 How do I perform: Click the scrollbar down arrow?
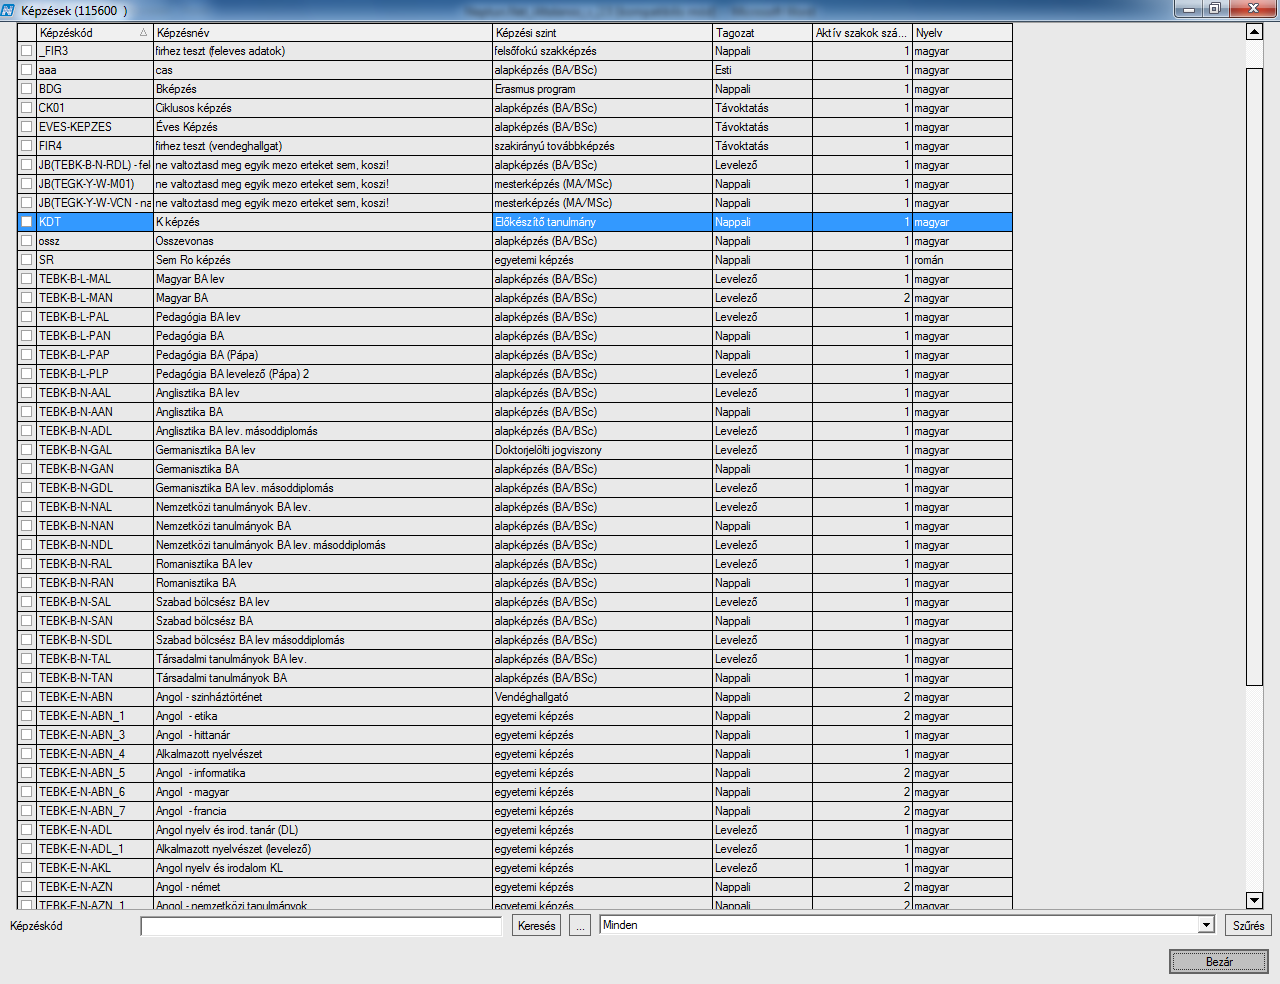pyautogui.click(x=1255, y=900)
